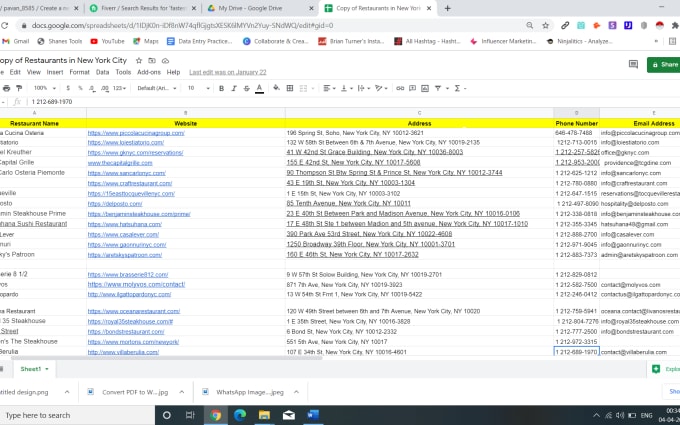
Task: Click the green Share button
Action: click(664, 64)
